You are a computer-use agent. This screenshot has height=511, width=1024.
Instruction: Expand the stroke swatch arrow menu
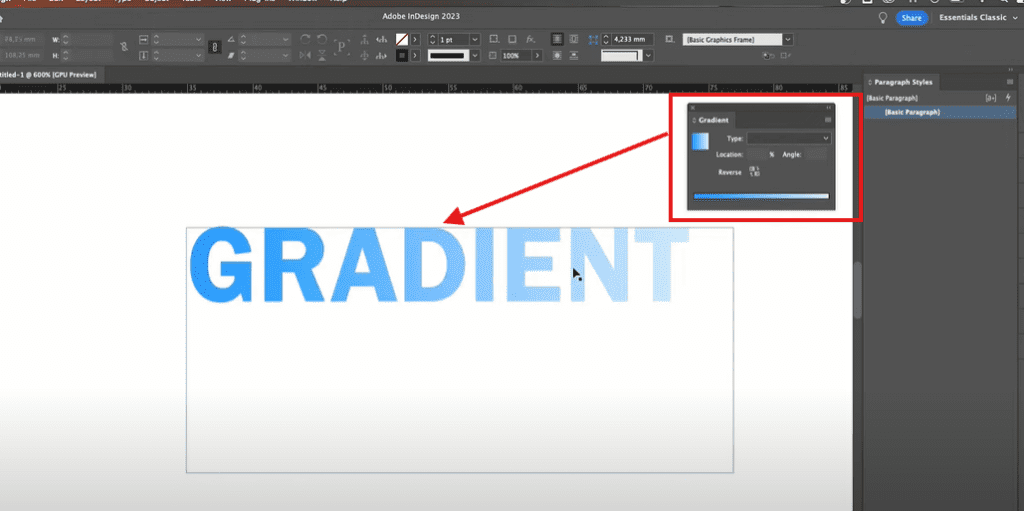(x=415, y=56)
